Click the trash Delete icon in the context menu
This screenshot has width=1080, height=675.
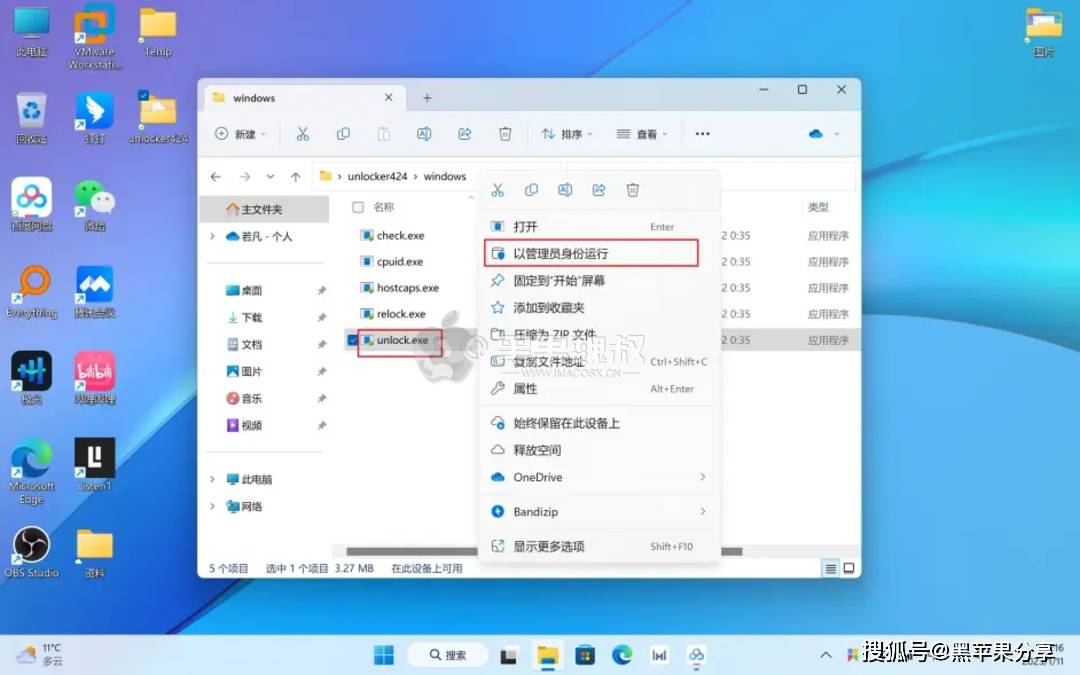click(x=632, y=190)
